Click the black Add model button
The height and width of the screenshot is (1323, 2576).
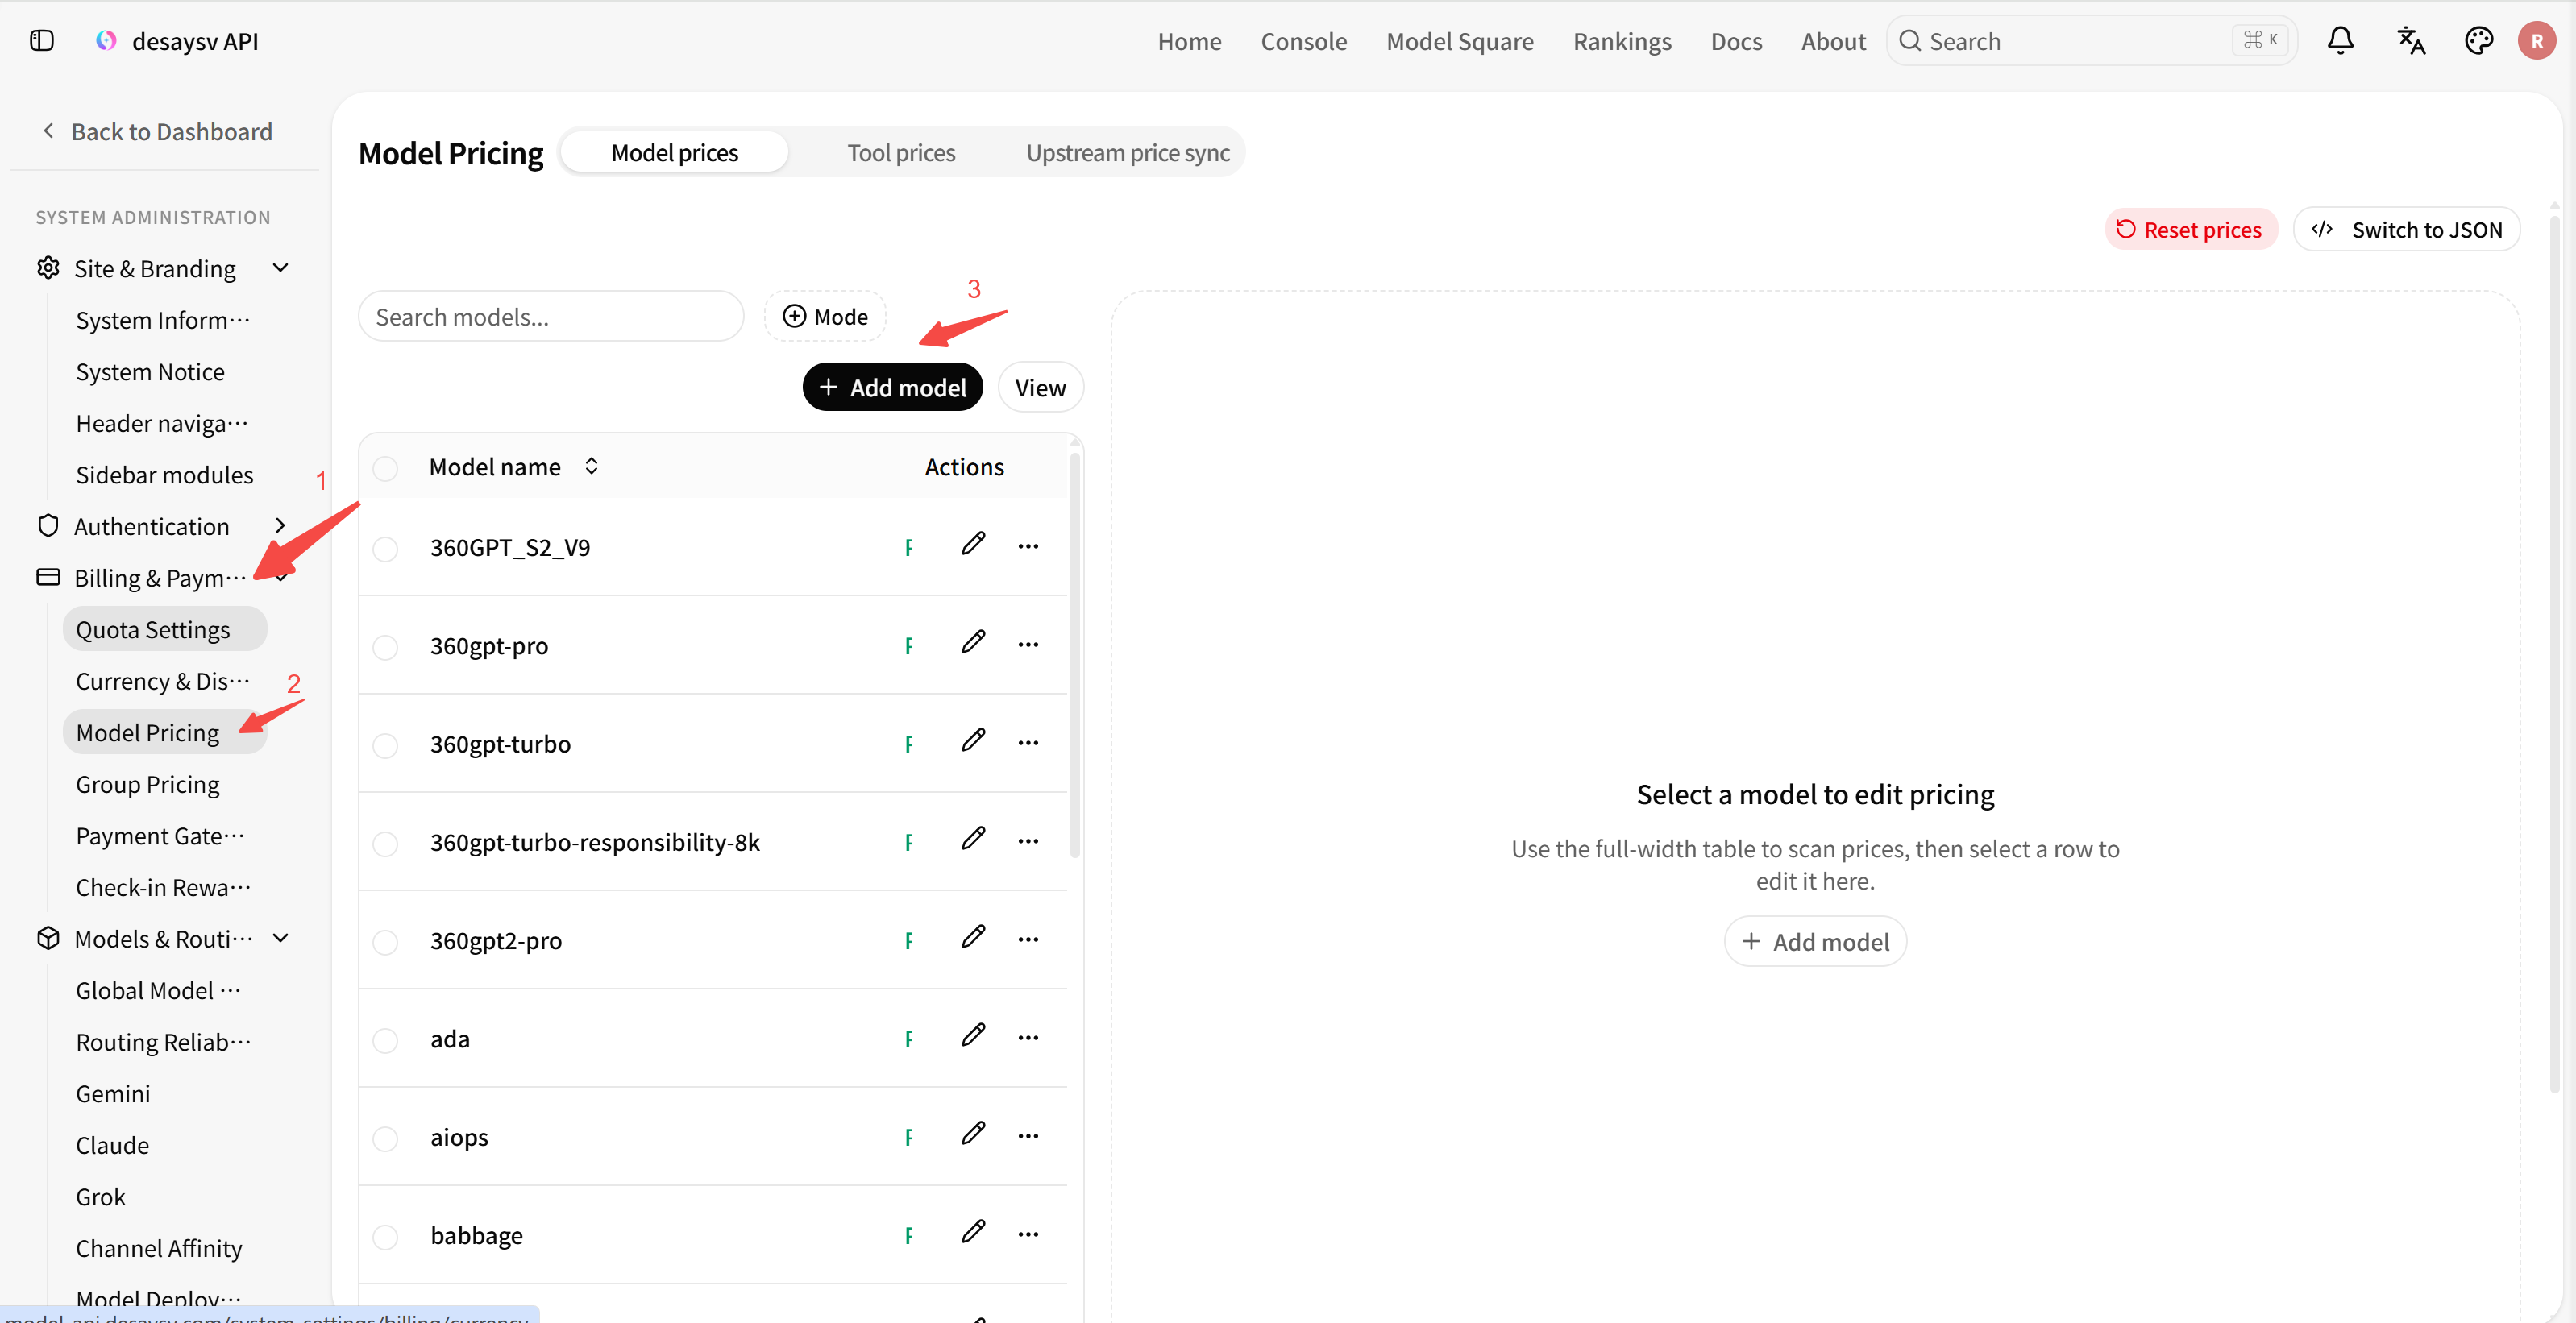coord(892,388)
